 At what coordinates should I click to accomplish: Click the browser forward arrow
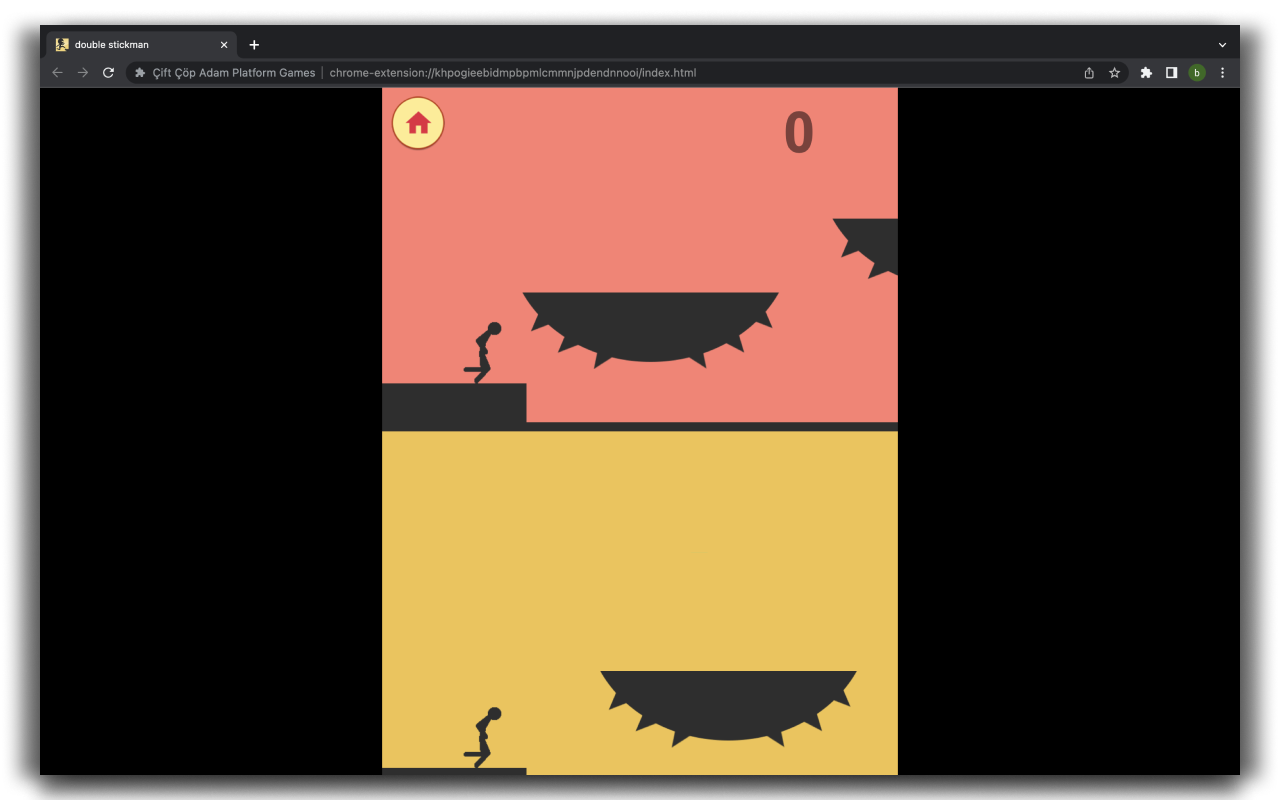point(83,73)
